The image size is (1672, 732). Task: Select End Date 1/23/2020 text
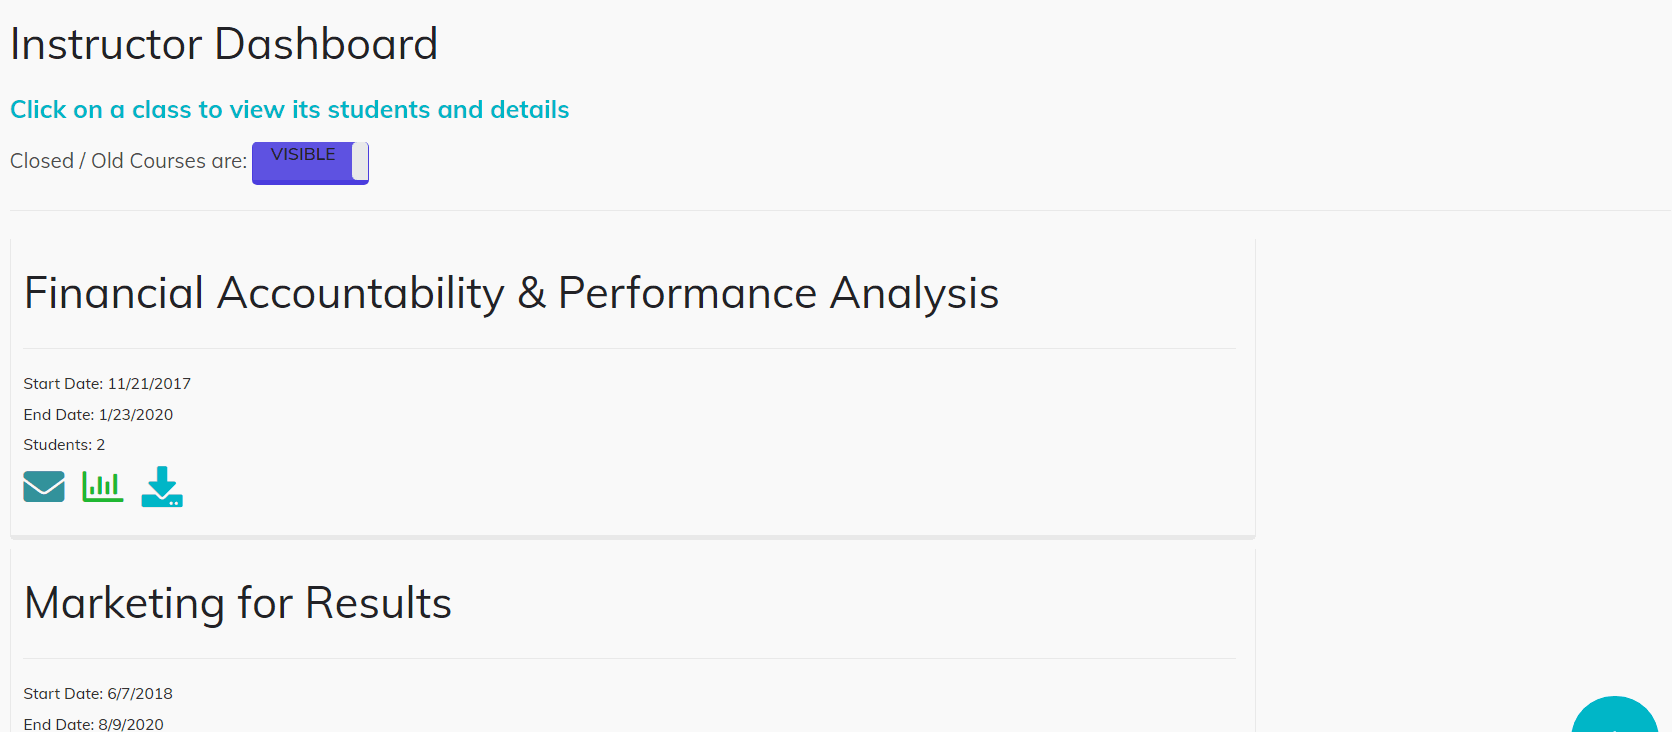(x=98, y=415)
